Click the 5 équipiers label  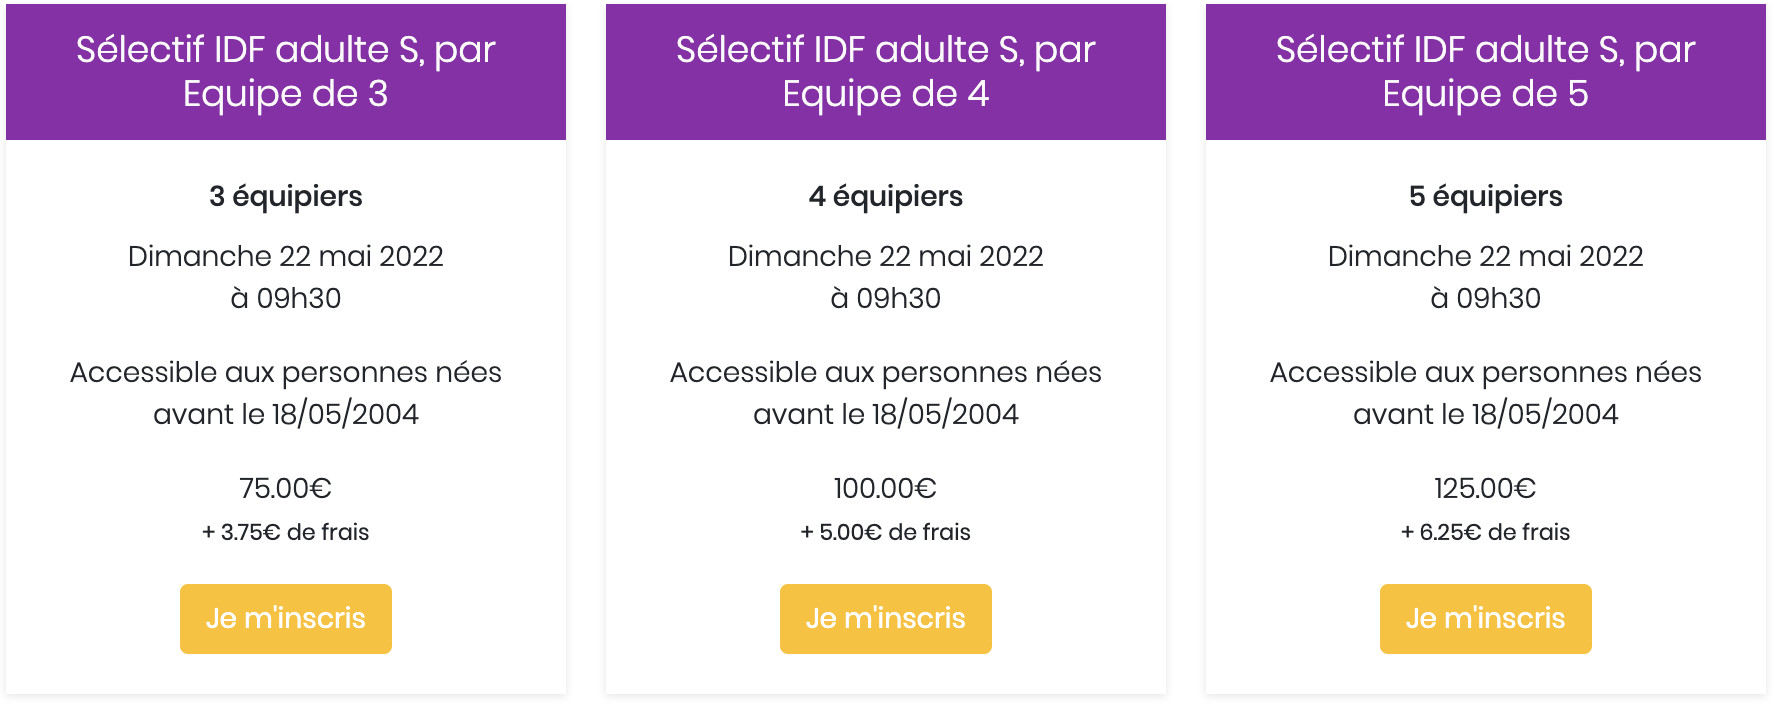coord(1485,196)
